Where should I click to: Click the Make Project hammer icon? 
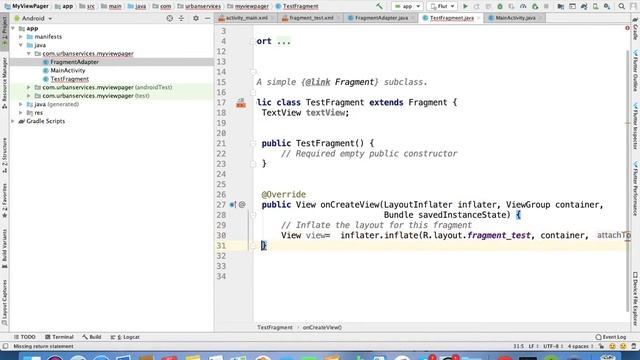click(380, 6)
